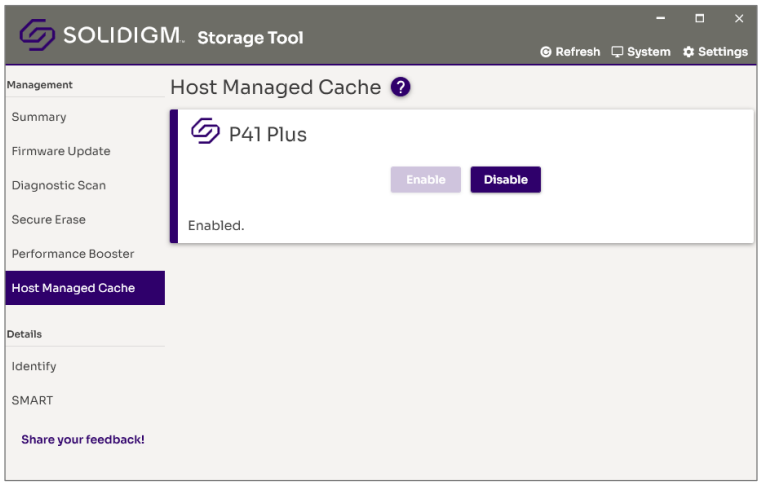Open Settings via the gear icon
Viewport: 763px width, 485px height.
[x=688, y=52]
